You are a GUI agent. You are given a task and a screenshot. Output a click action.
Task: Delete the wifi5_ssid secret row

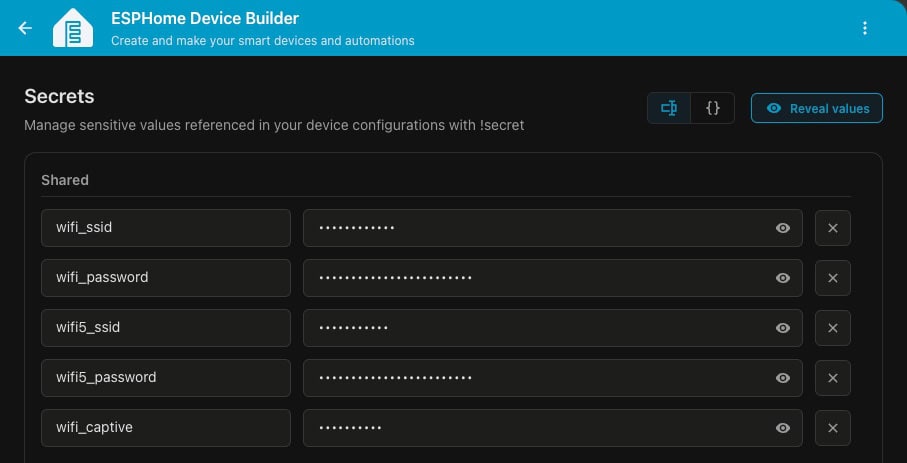(832, 328)
